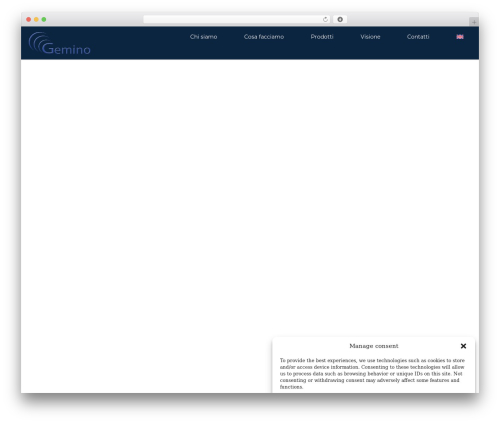Click the Manage consent heading
Image resolution: width=500 pixels, height=423 pixels.
[374, 346]
